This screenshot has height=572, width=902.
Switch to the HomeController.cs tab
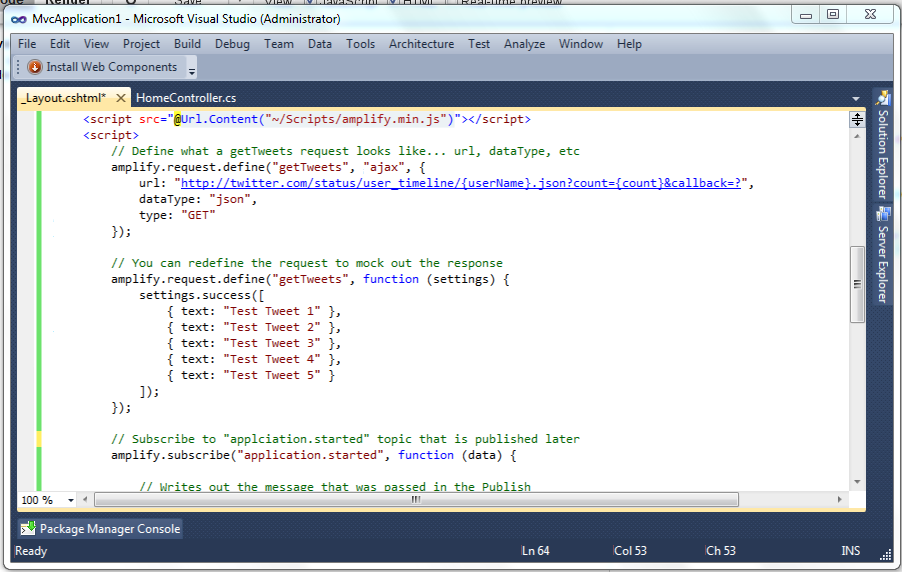(x=186, y=98)
